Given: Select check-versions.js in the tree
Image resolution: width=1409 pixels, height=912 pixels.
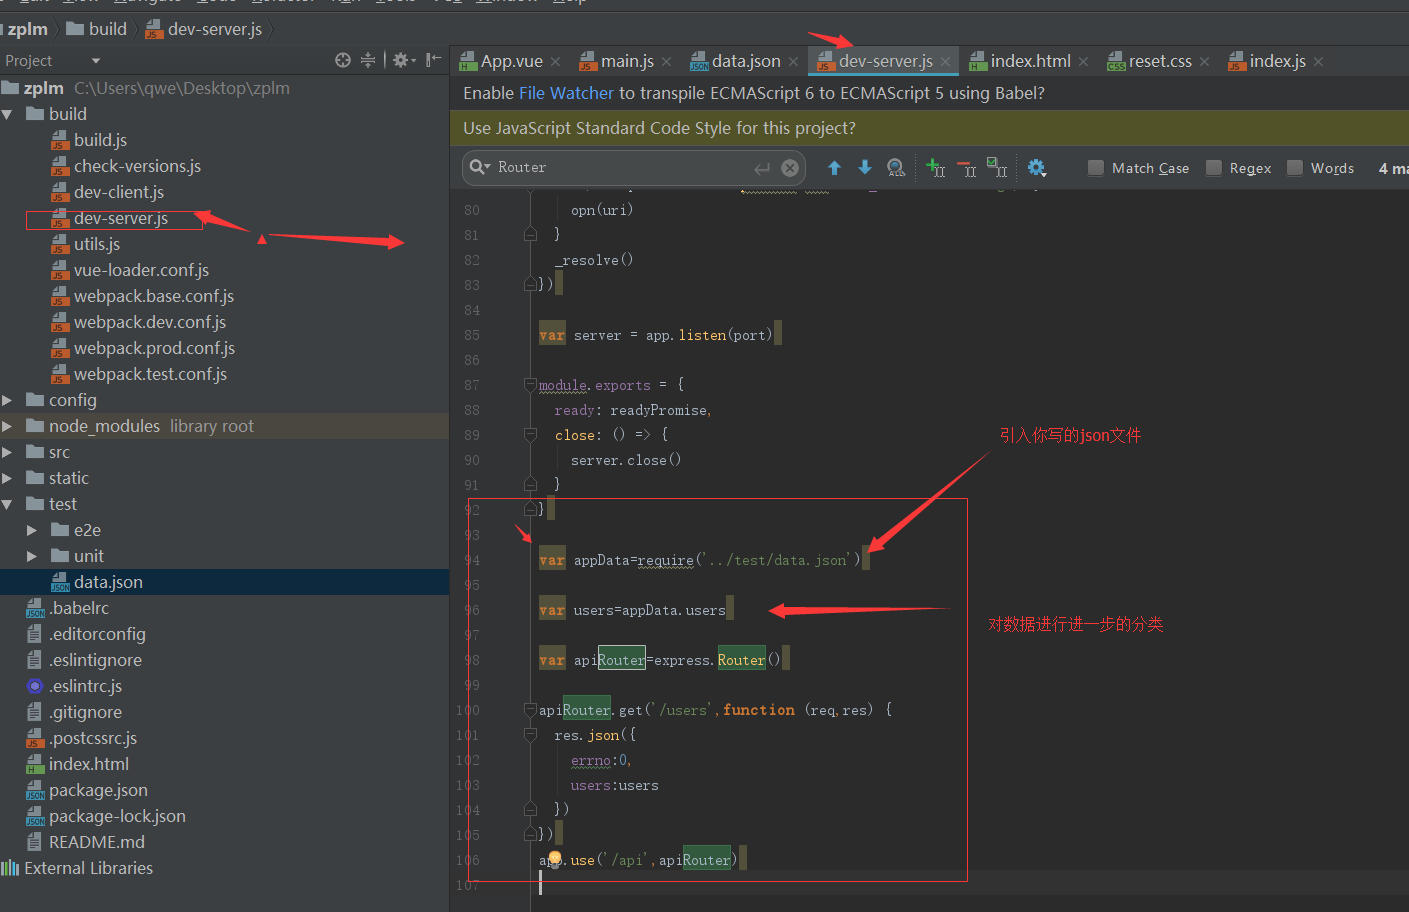Looking at the screenshot, I should [x=137, y=166].
